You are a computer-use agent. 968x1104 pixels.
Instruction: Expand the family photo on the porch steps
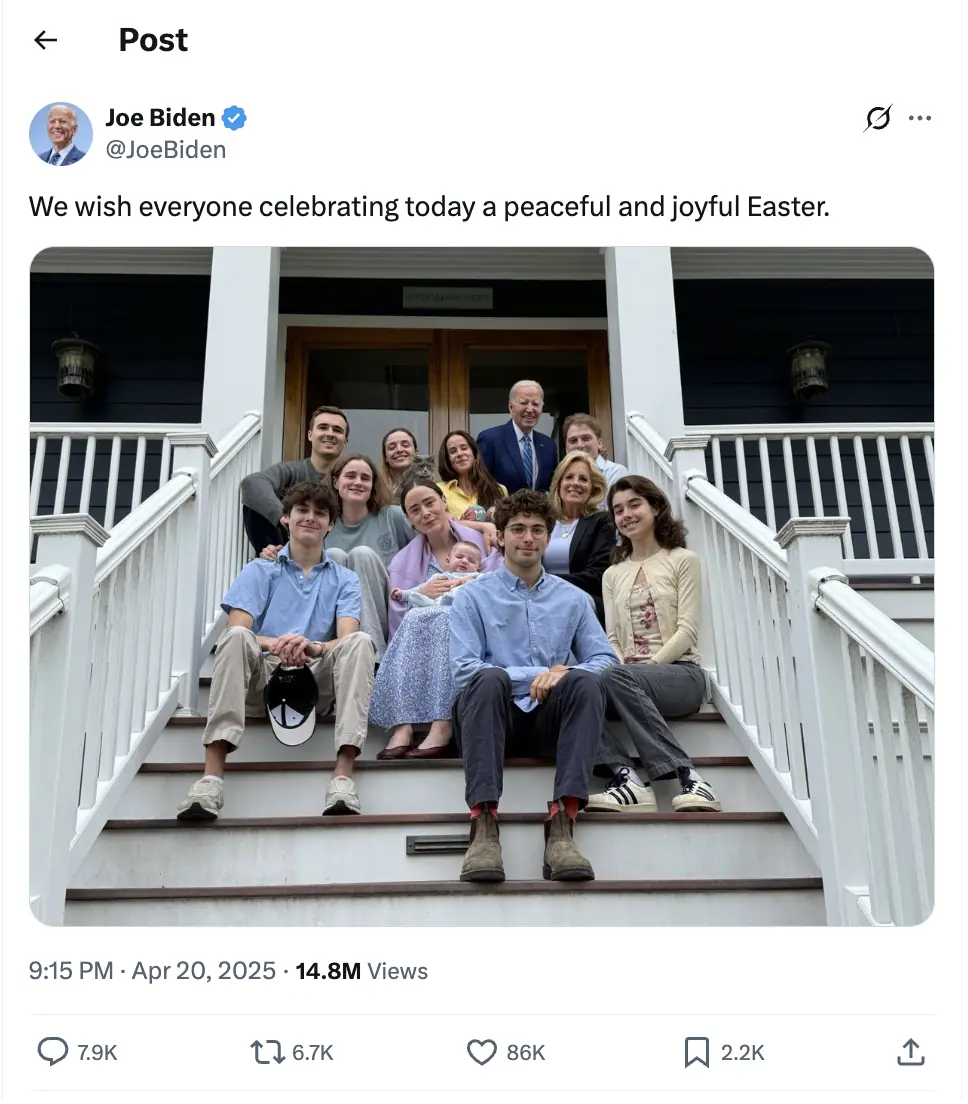click(482, 586)
